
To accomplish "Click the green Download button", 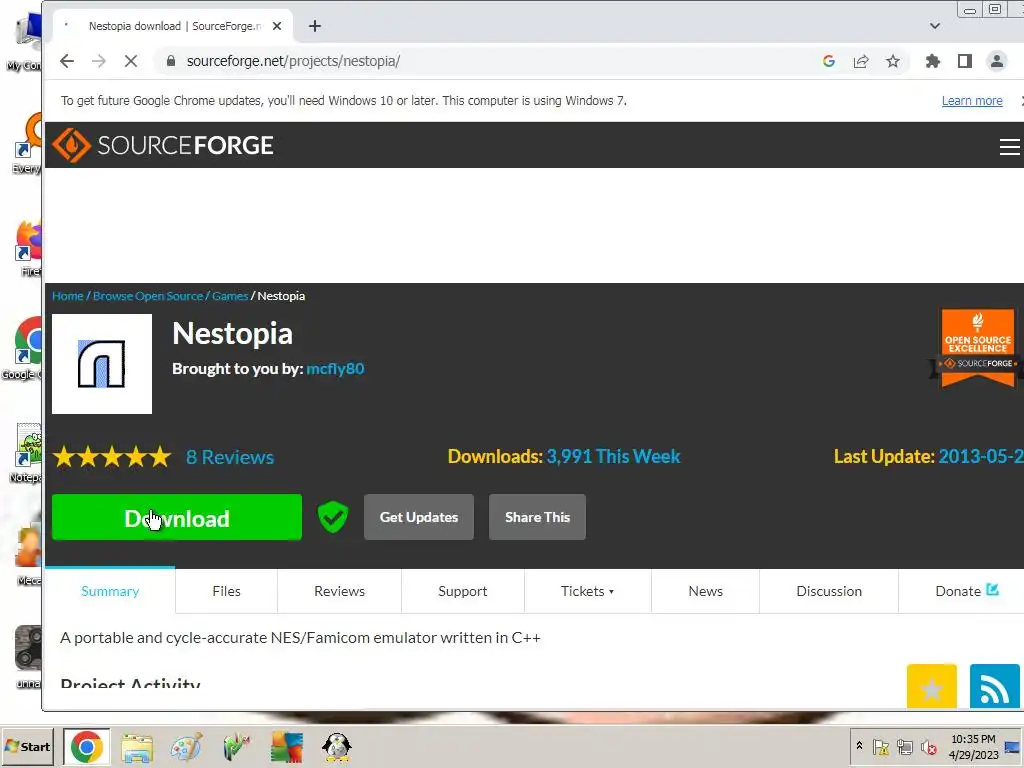I will [x=177, y=517].
